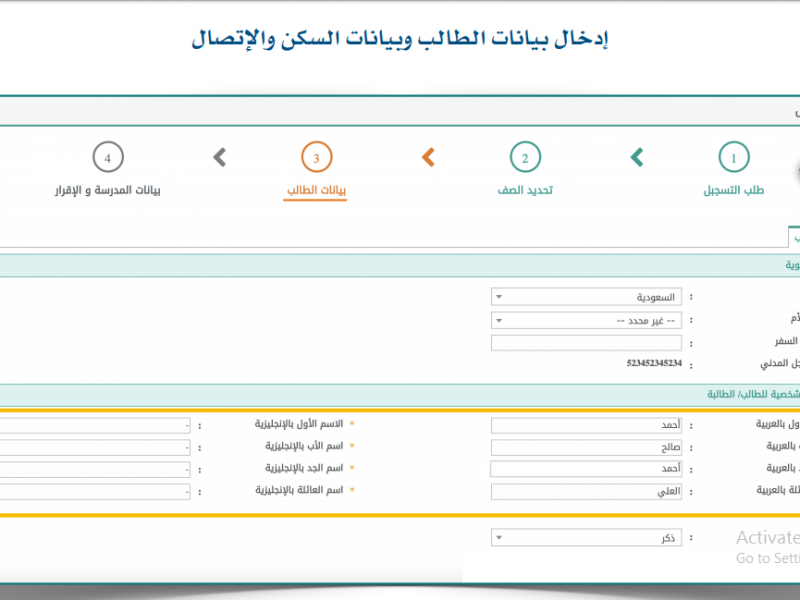Open بيانات المدرسة و الإقرار step label
Image resolution: width=800 pixels, height=600 pixels.
pyautogui.click(x=108, y=190)
